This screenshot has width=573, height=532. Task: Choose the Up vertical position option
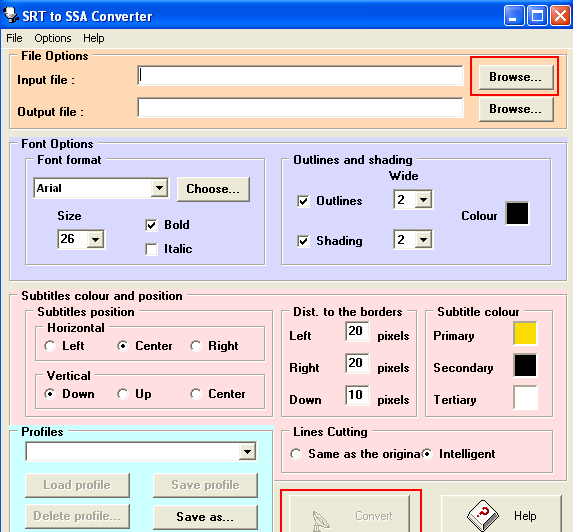[123, 394]
